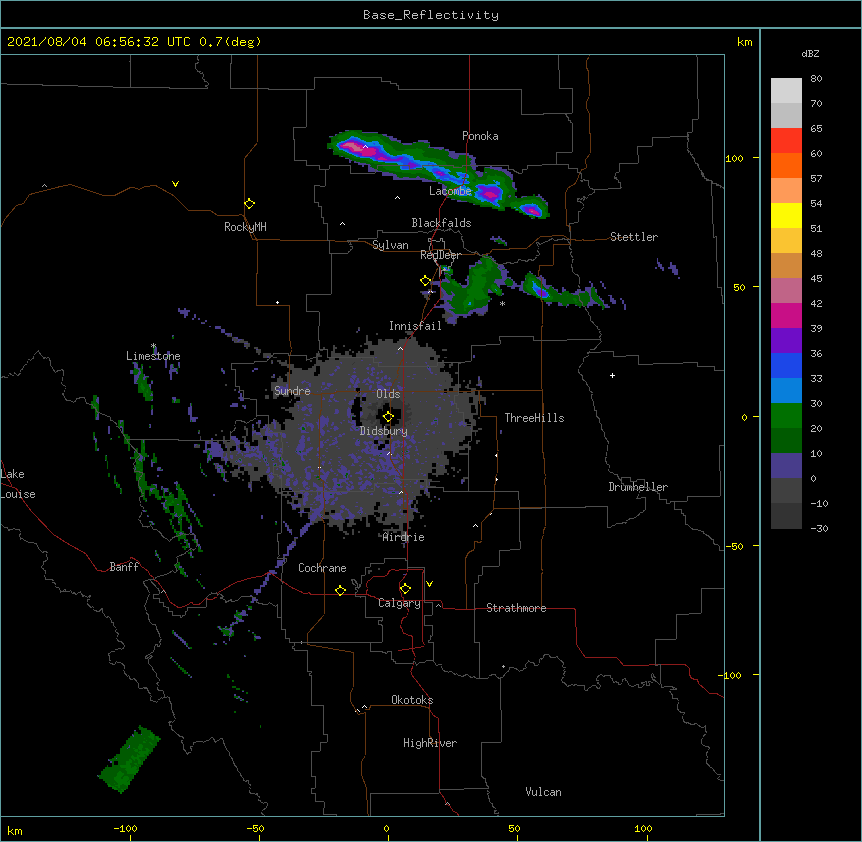The width and height of the screenshot is (862, 842).
Task: Click the Base_Reflectivity title text
Action: pyautogui.click(x=431, y=15)
